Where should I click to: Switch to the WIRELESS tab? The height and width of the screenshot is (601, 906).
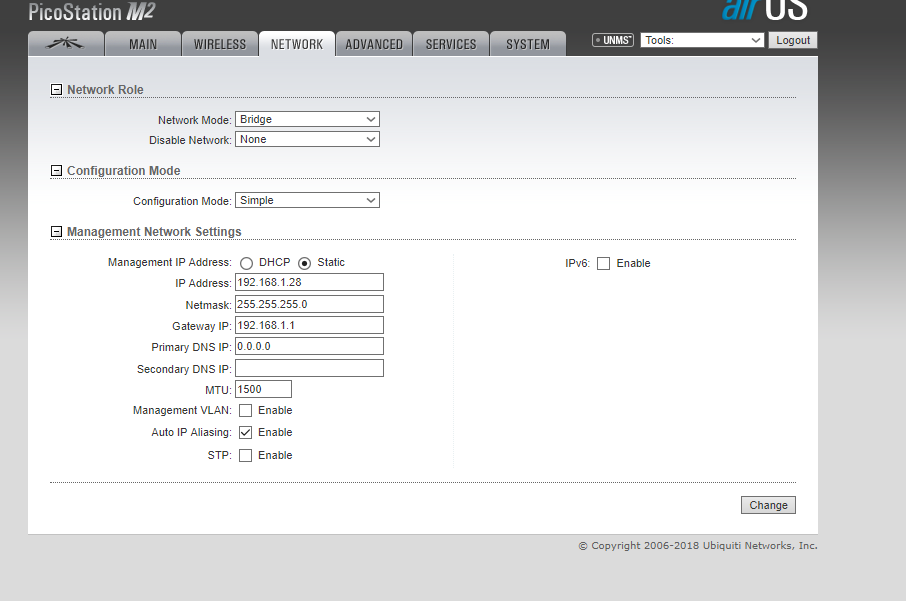220,44
